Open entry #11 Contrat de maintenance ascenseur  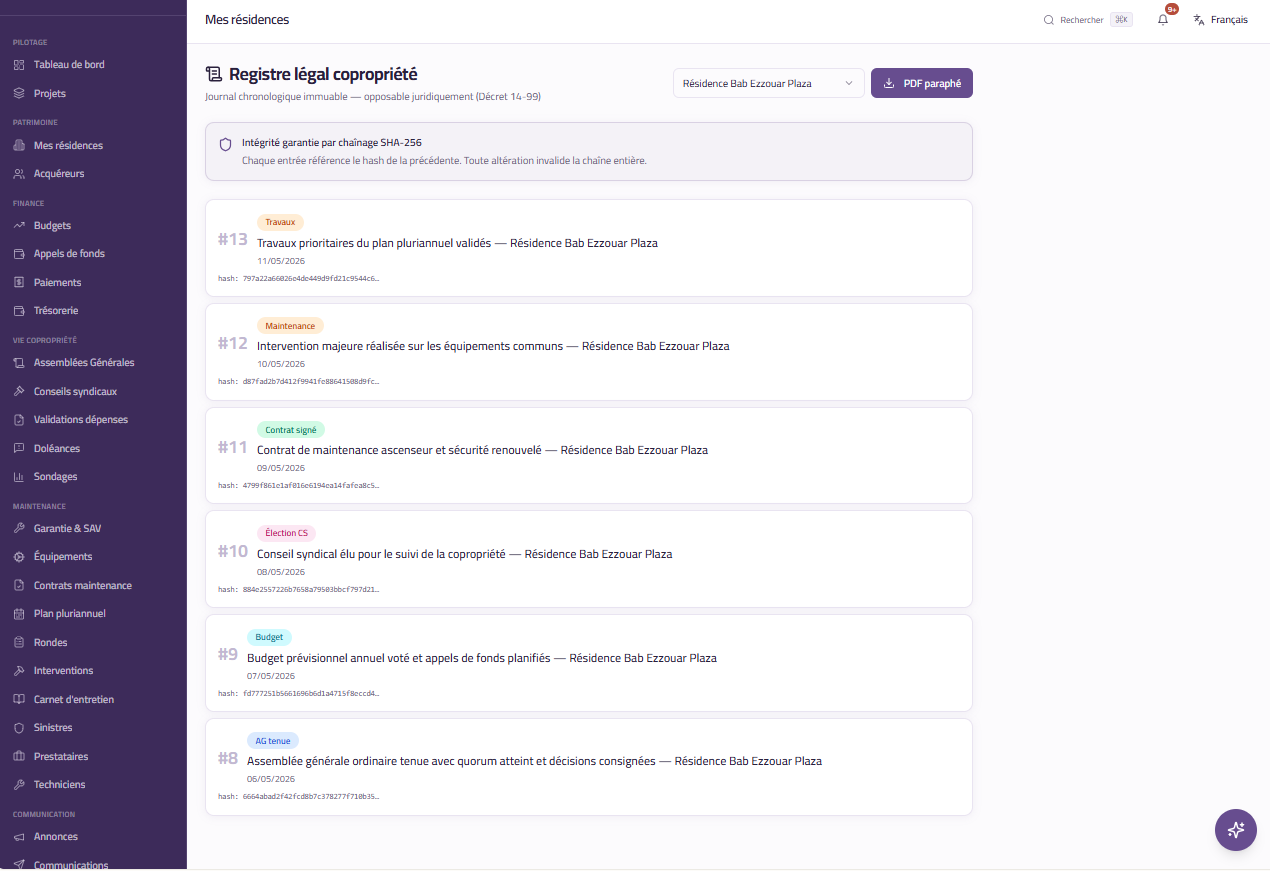pos(589,455)
